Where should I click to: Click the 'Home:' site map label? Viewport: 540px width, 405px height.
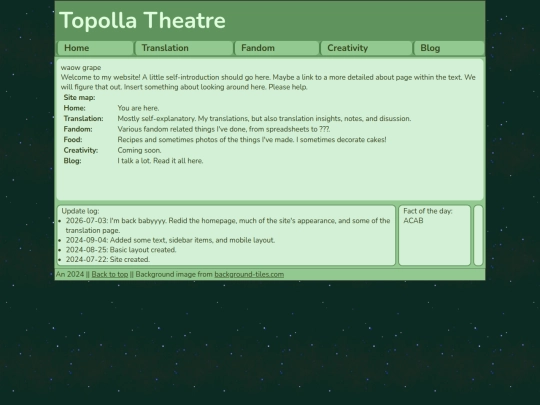coord(74,108)
